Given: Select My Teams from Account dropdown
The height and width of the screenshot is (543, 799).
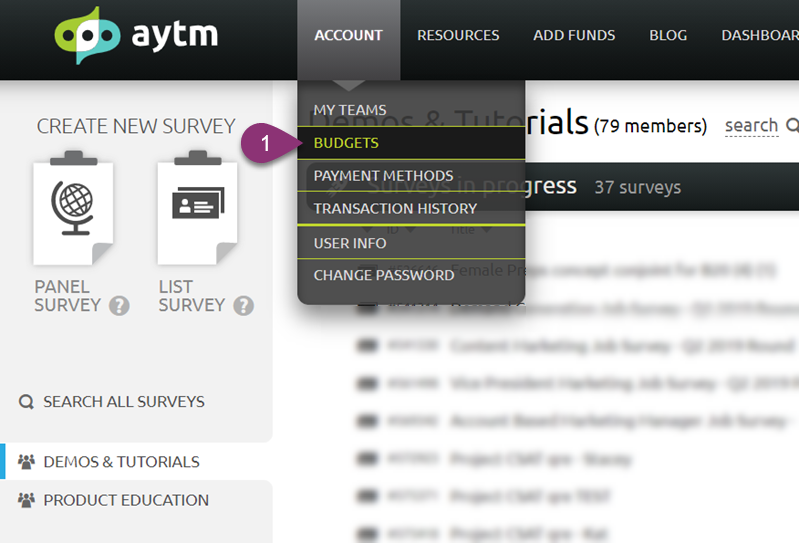Looking at the screenshot, I should tap(411, 110).
